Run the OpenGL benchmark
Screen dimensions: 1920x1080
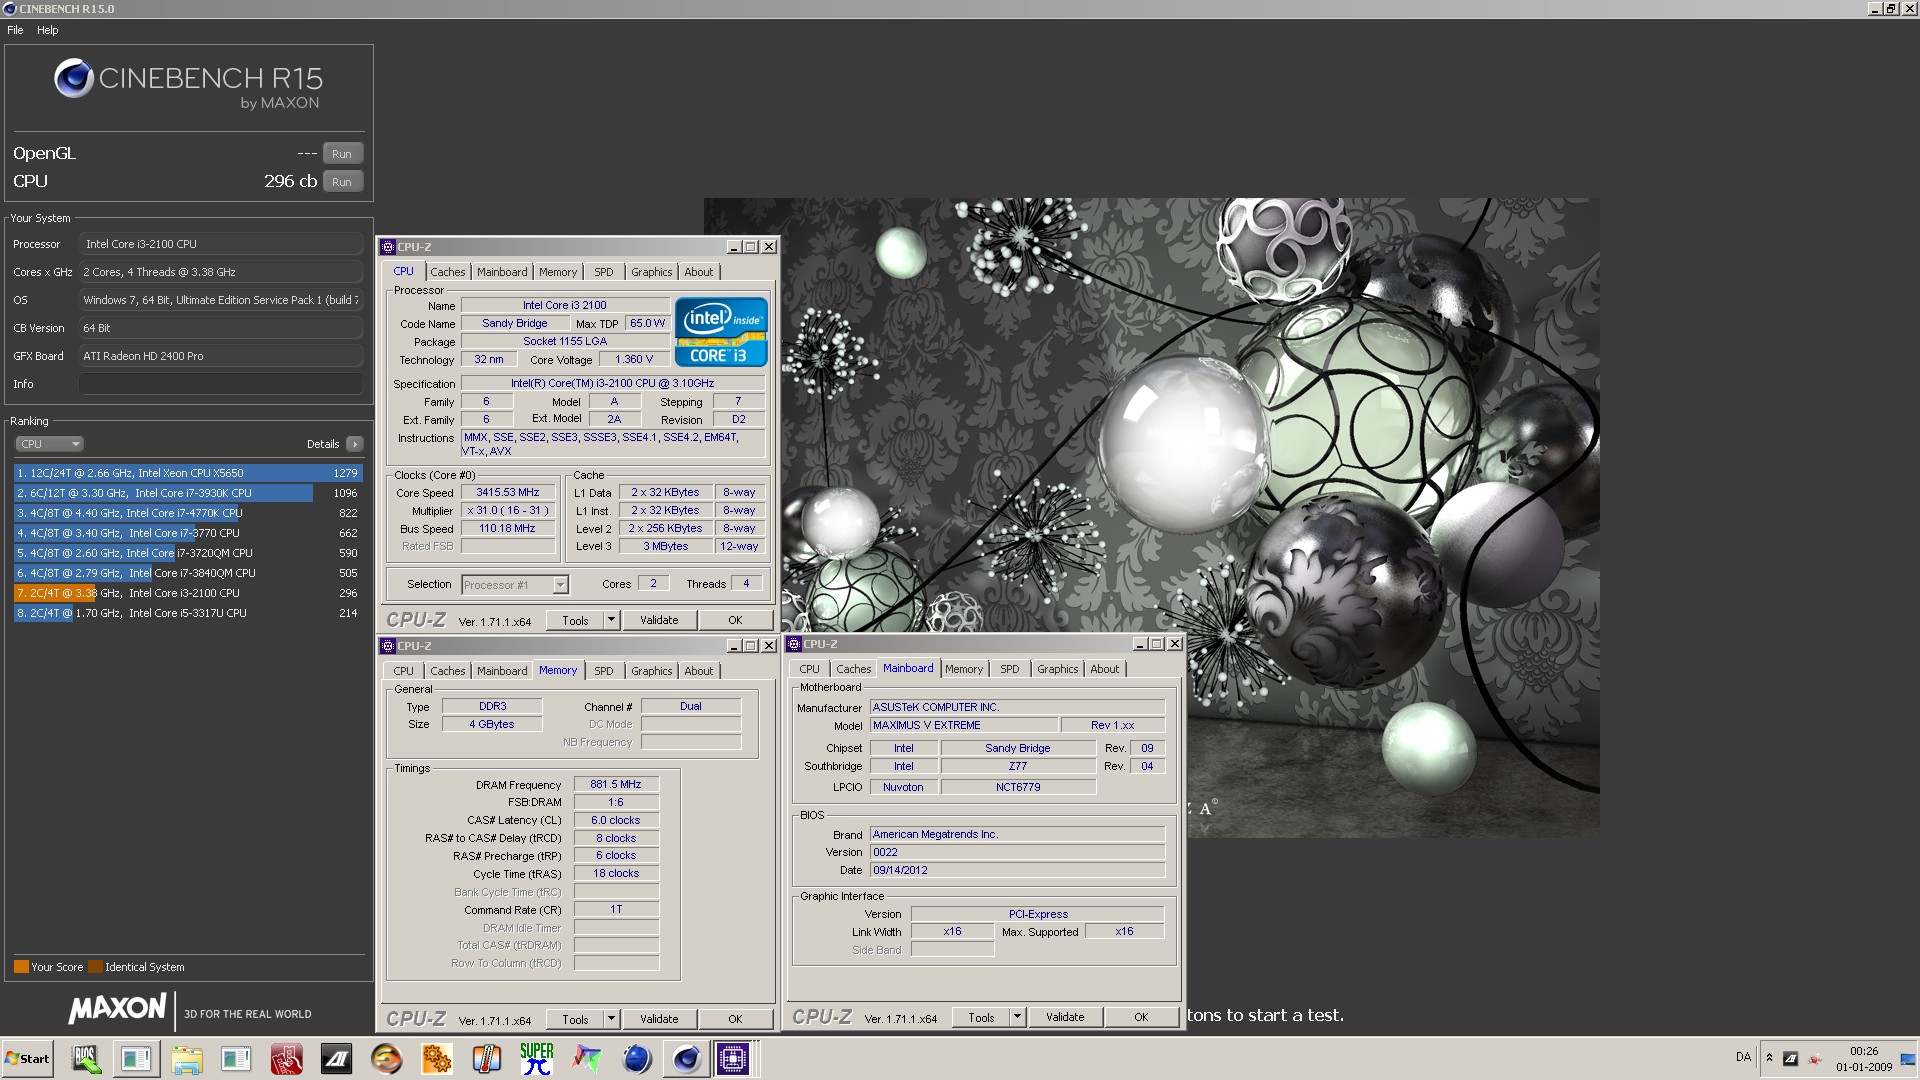click(342, 154)
